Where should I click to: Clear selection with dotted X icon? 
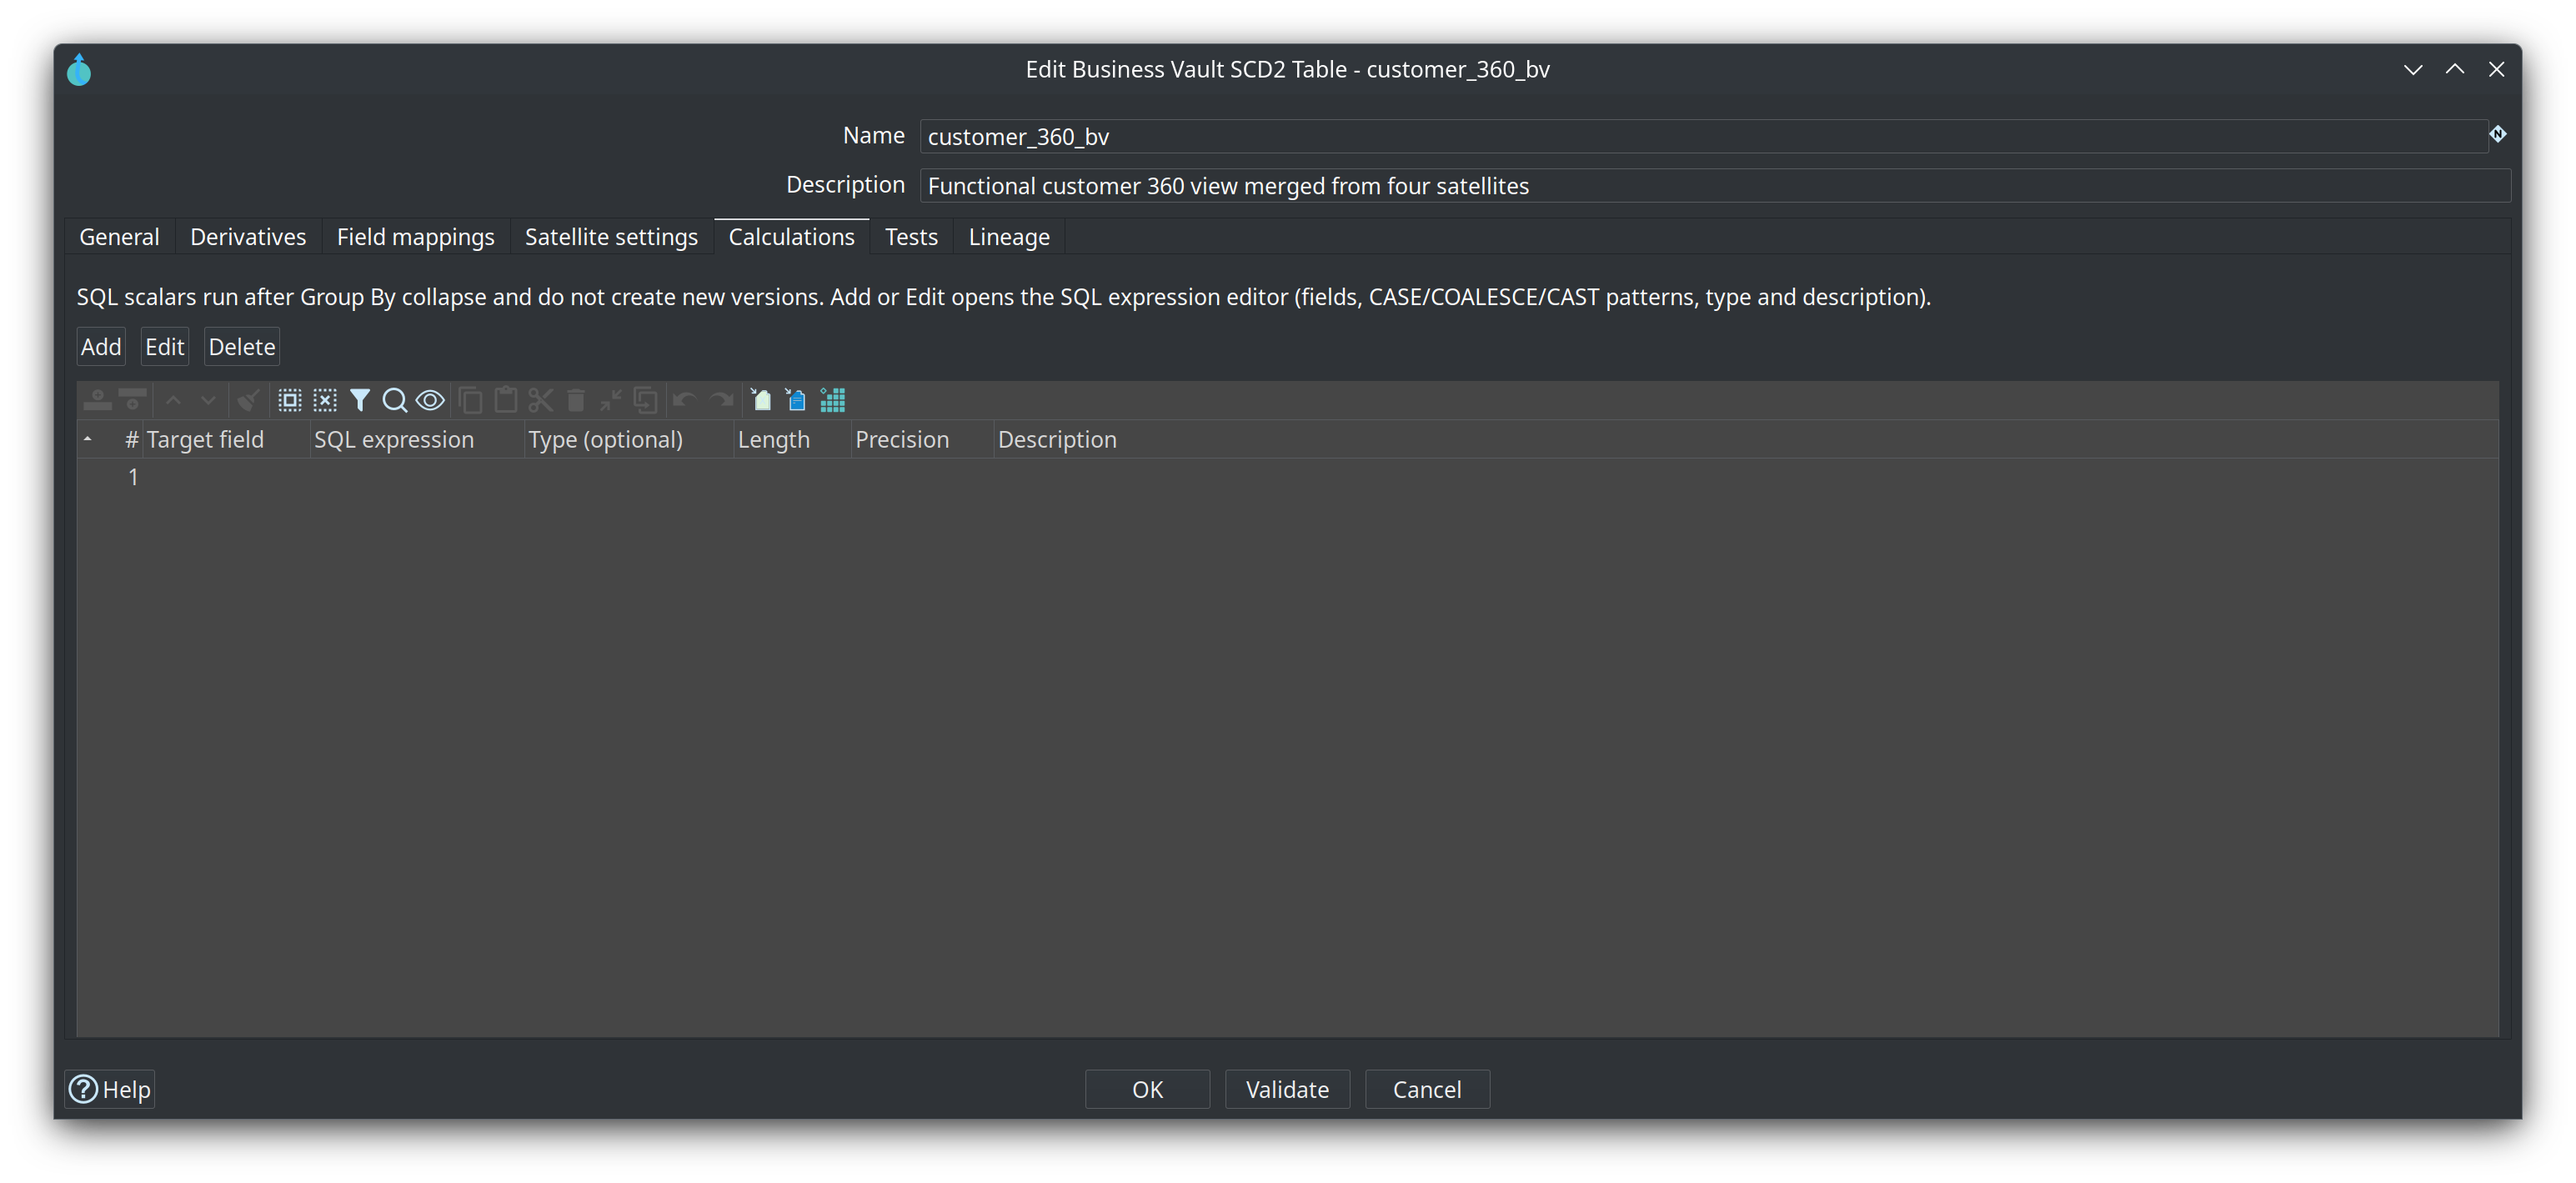point(325,401)
